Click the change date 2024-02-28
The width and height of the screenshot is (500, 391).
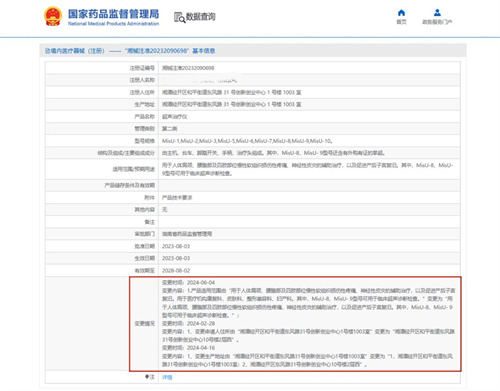coord(201,323)
